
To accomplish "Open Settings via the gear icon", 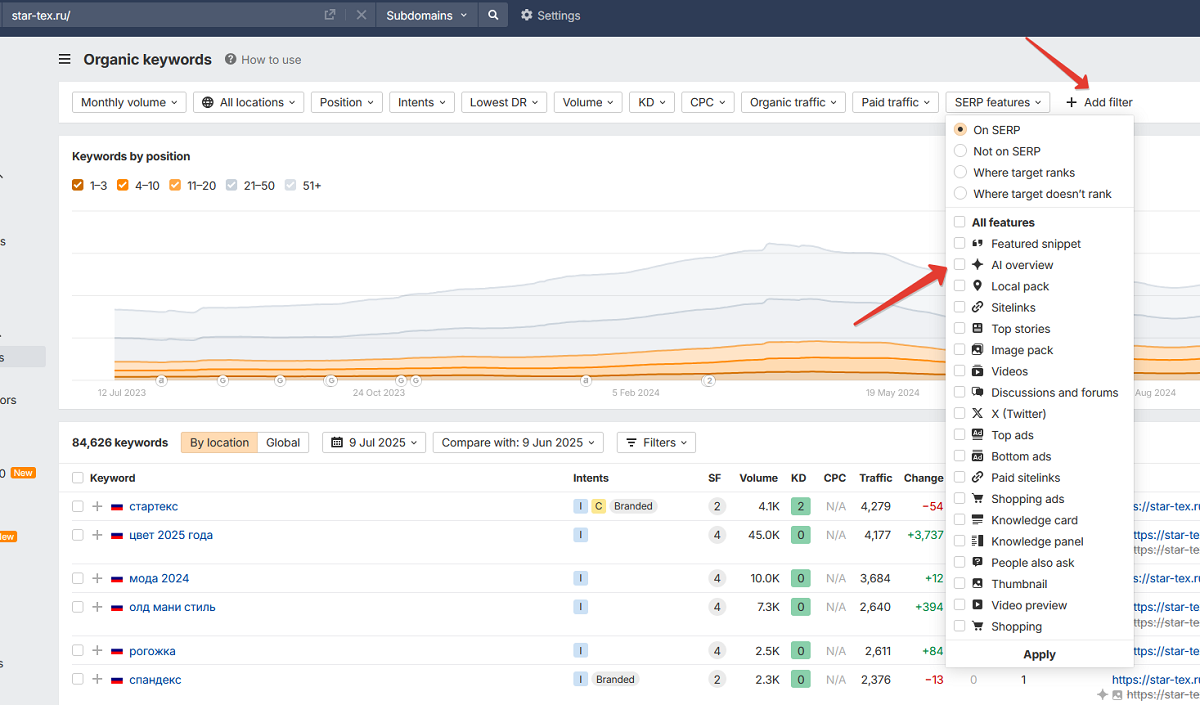I will pyautogui.click(x=527, y=15).
